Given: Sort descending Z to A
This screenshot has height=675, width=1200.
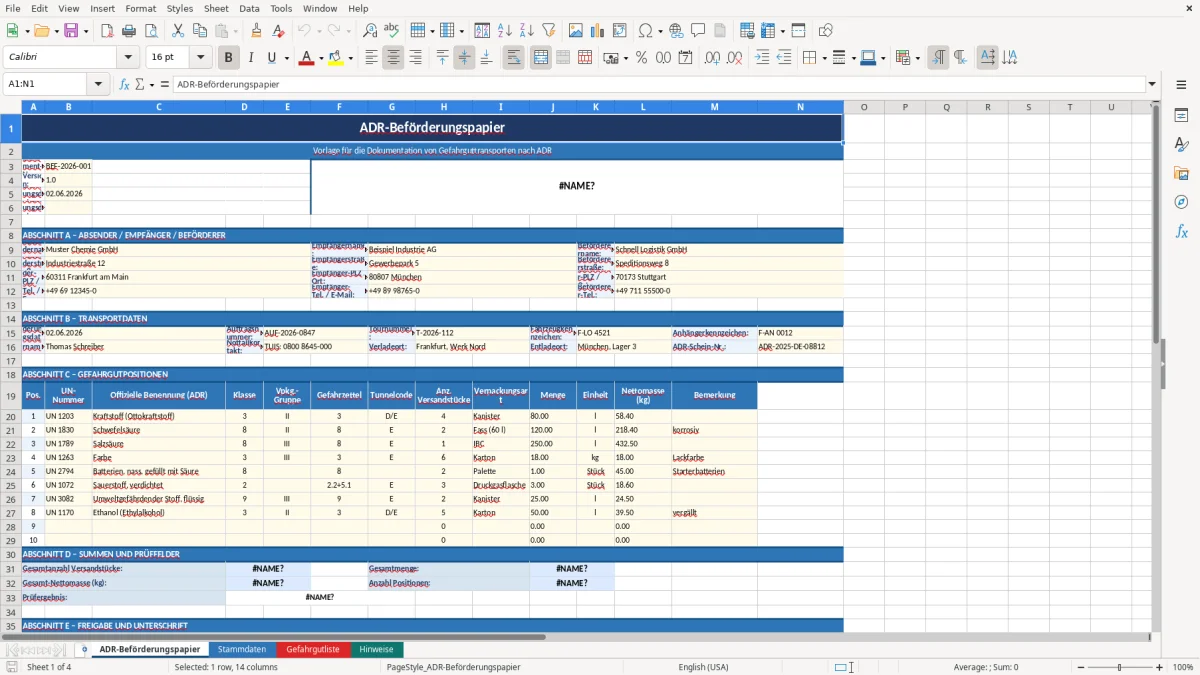Looking at the screenshot, I should (x=526, y=31).
